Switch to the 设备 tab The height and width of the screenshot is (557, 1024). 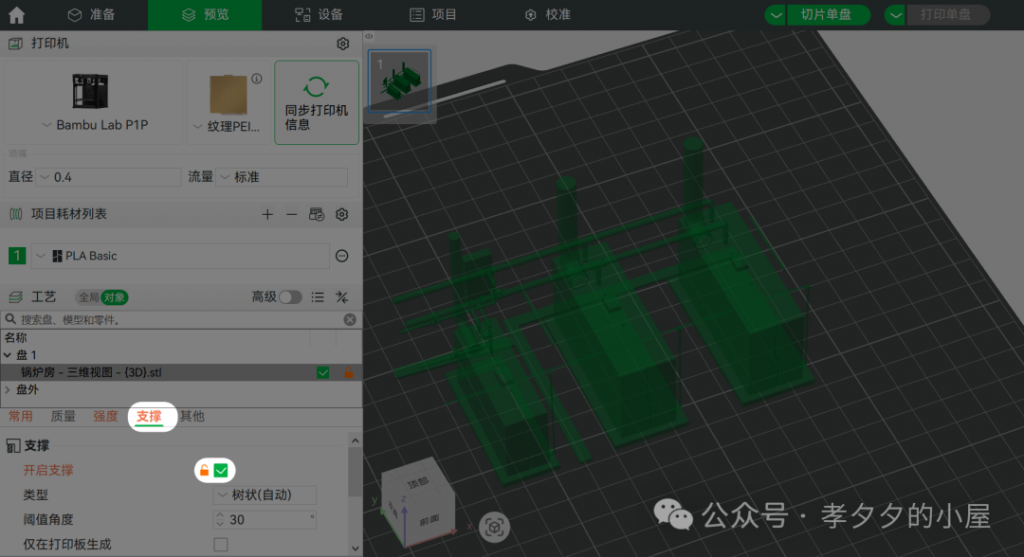[319, 15]
